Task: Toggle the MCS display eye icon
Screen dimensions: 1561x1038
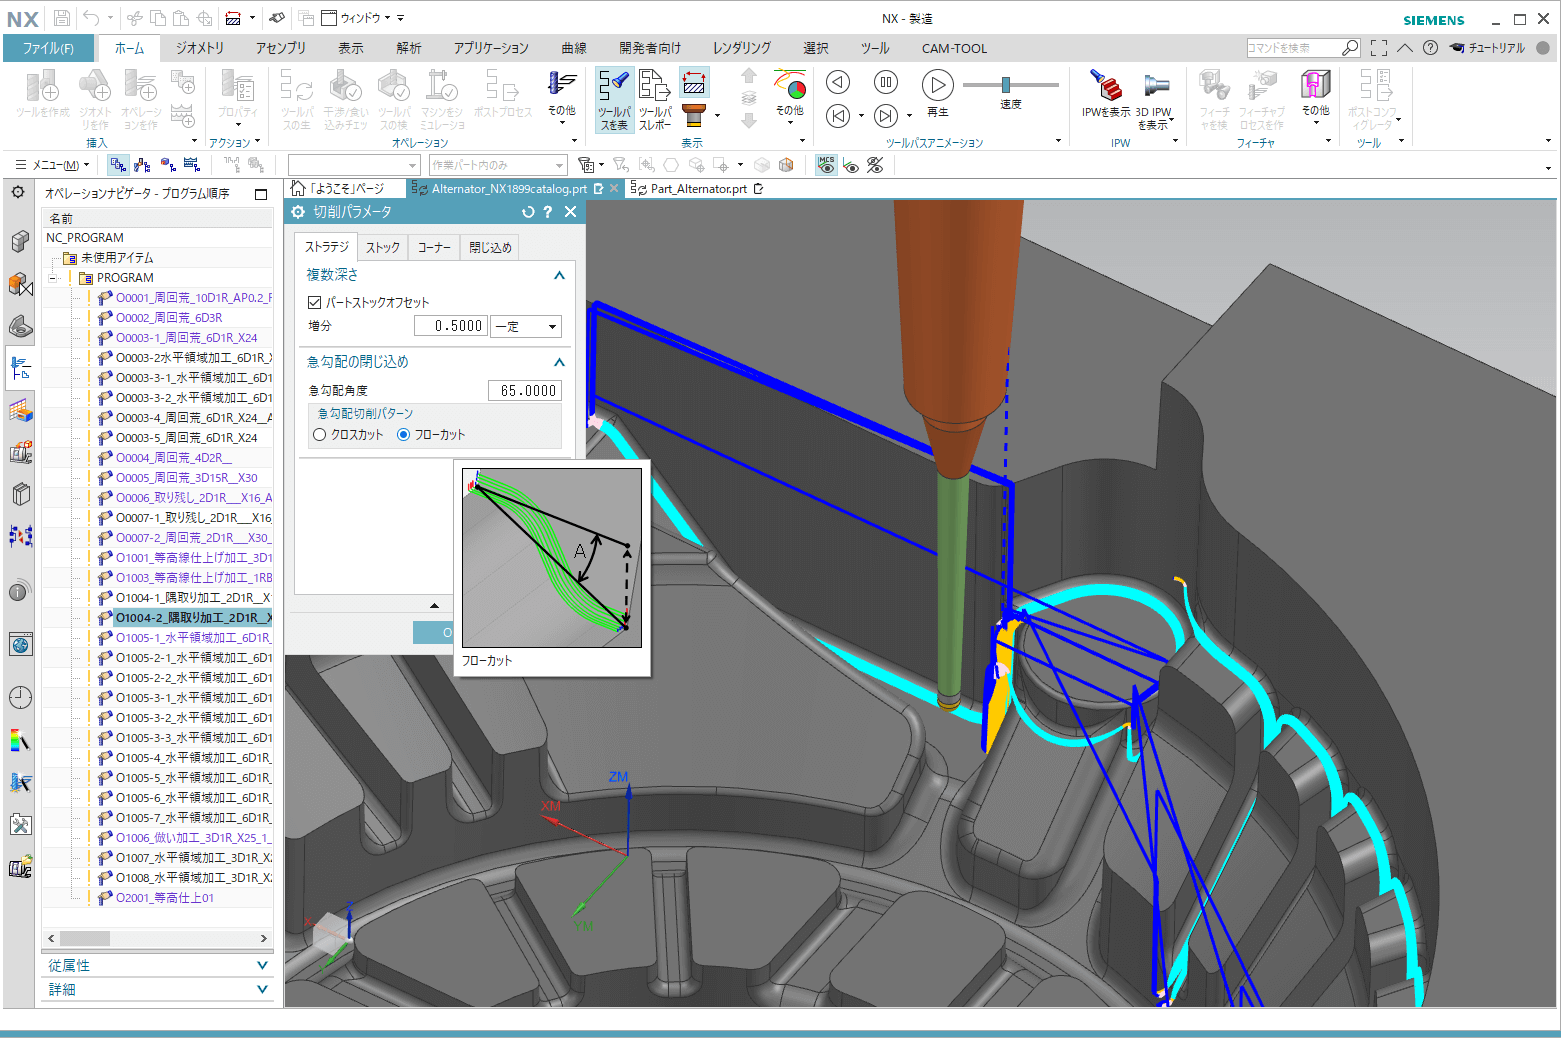Action: [826, 165]
